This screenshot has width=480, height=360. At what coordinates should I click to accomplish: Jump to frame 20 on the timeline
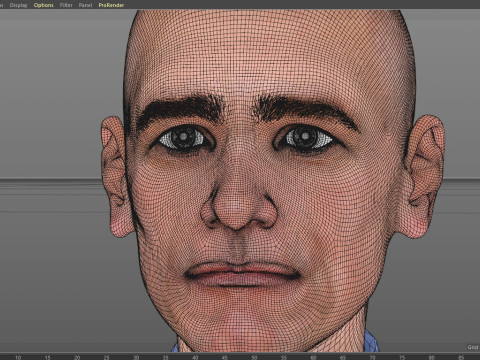pos(77,357)
